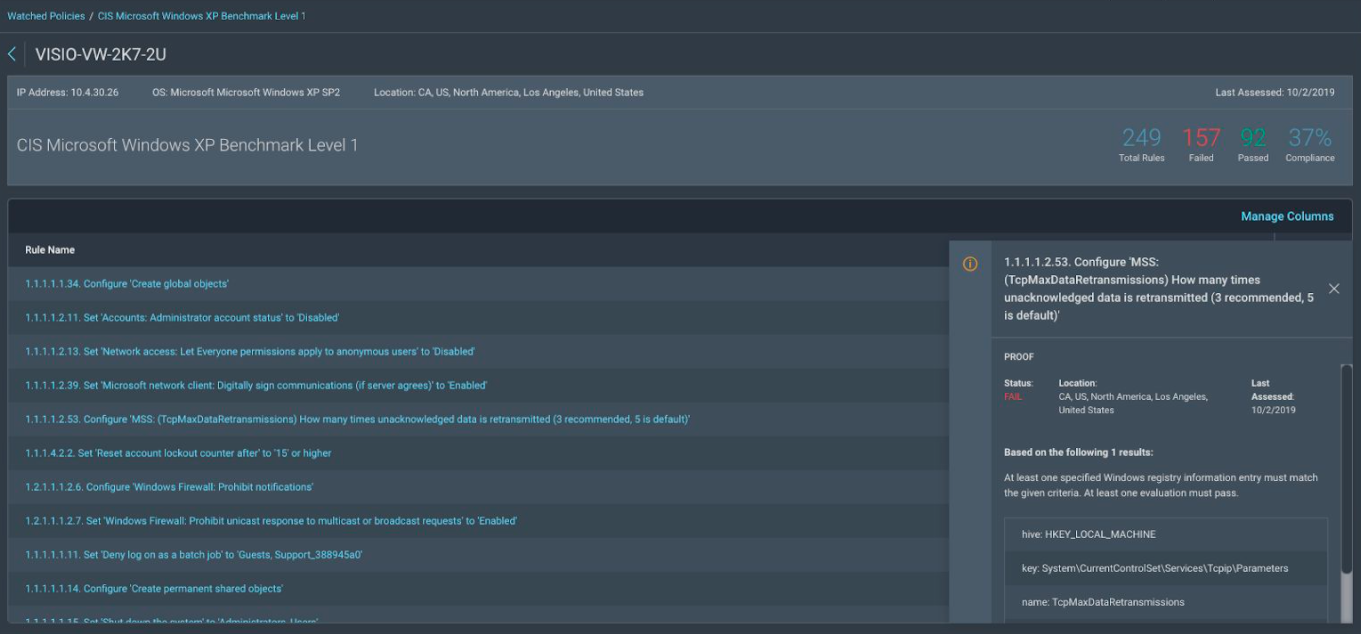The height and width of the screenshot is (634, 1361).
Task: Open Manage Columns
Action: pos(1286,216)
